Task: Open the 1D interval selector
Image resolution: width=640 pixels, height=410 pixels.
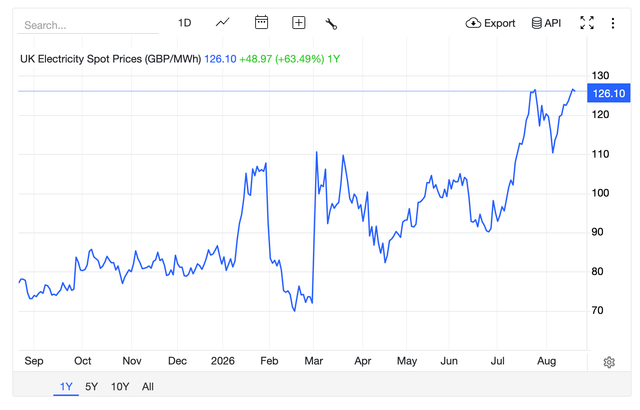Action: pyautogui.click(x=184, y=23)
